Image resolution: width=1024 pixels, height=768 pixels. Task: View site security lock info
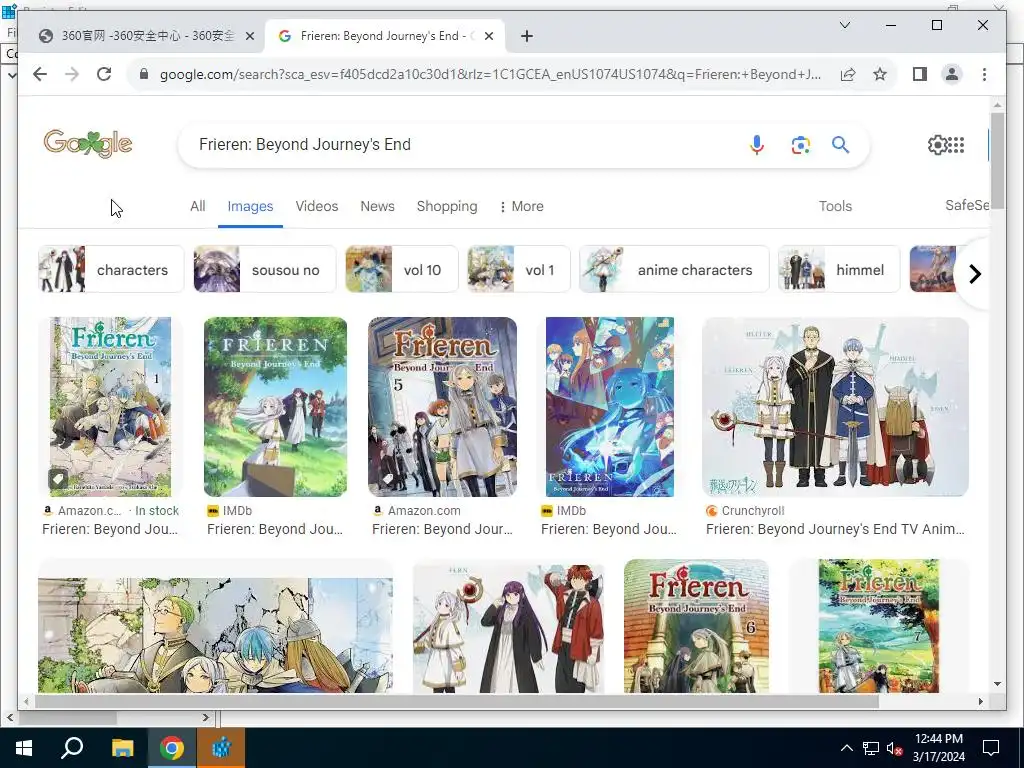(x=144, y=74)
